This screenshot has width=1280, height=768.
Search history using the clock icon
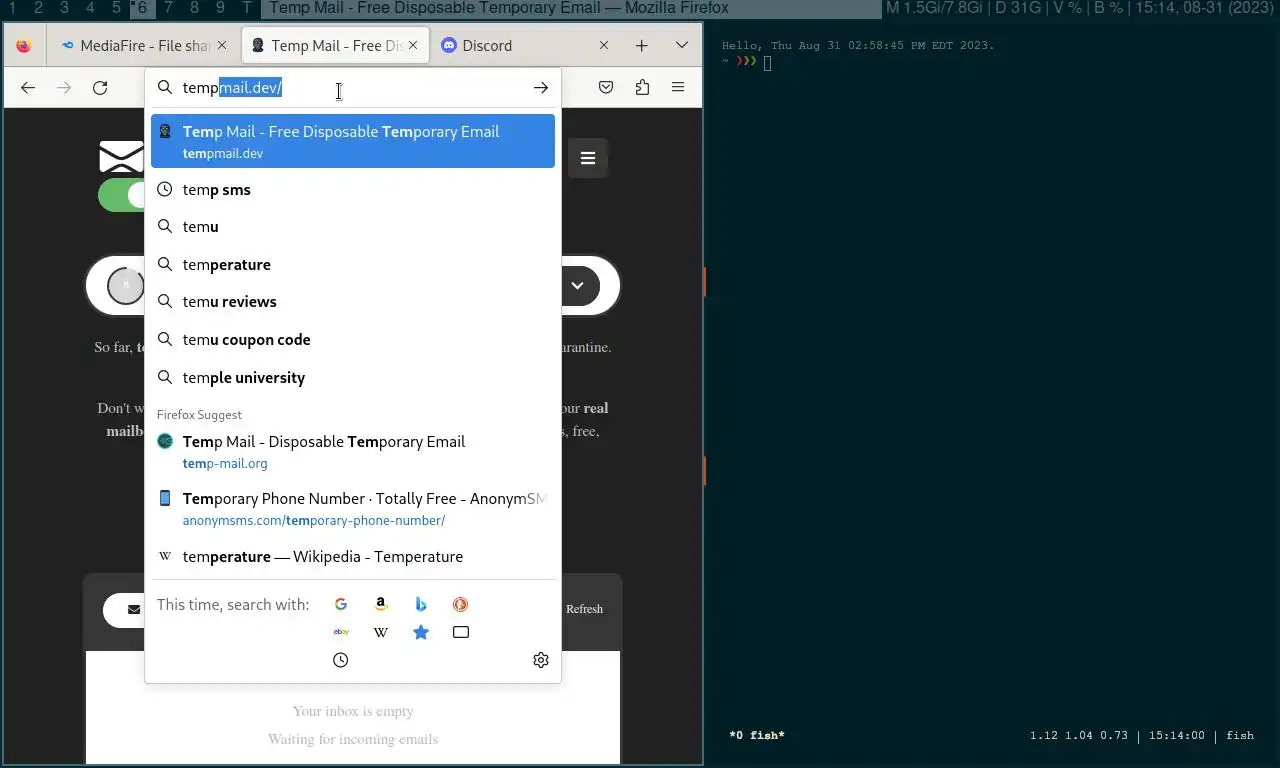click(341, 660)
